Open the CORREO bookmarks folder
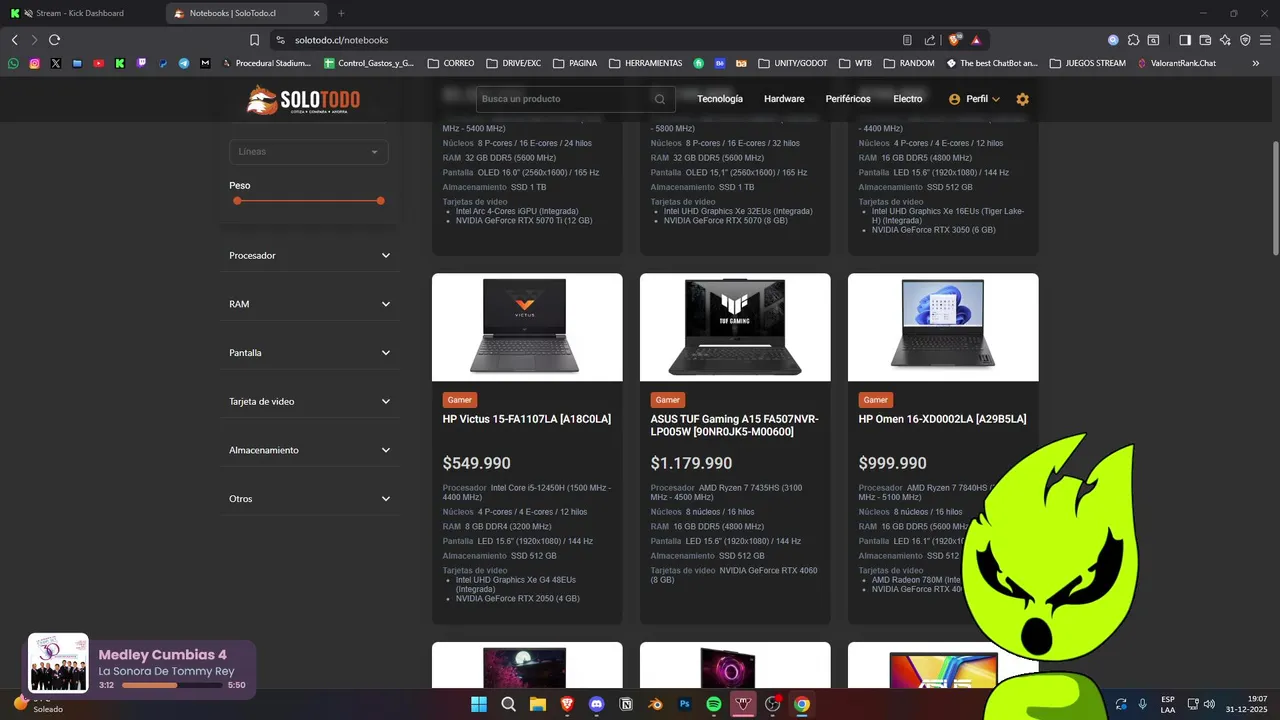 pos(451,63)
